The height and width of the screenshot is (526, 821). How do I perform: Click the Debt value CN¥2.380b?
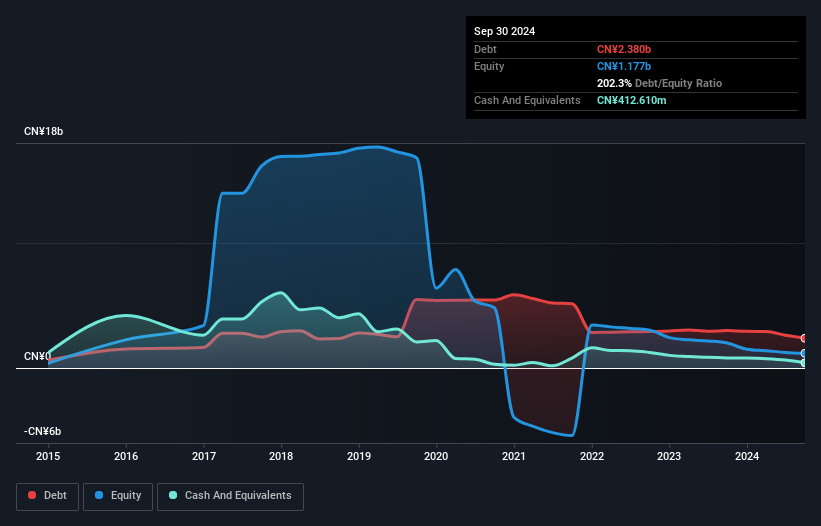(x=624, y=49)
